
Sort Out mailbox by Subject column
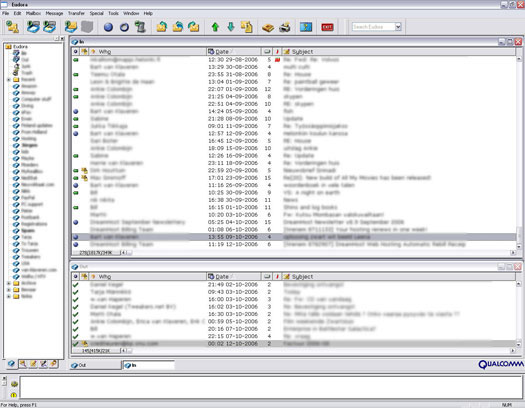398,276
